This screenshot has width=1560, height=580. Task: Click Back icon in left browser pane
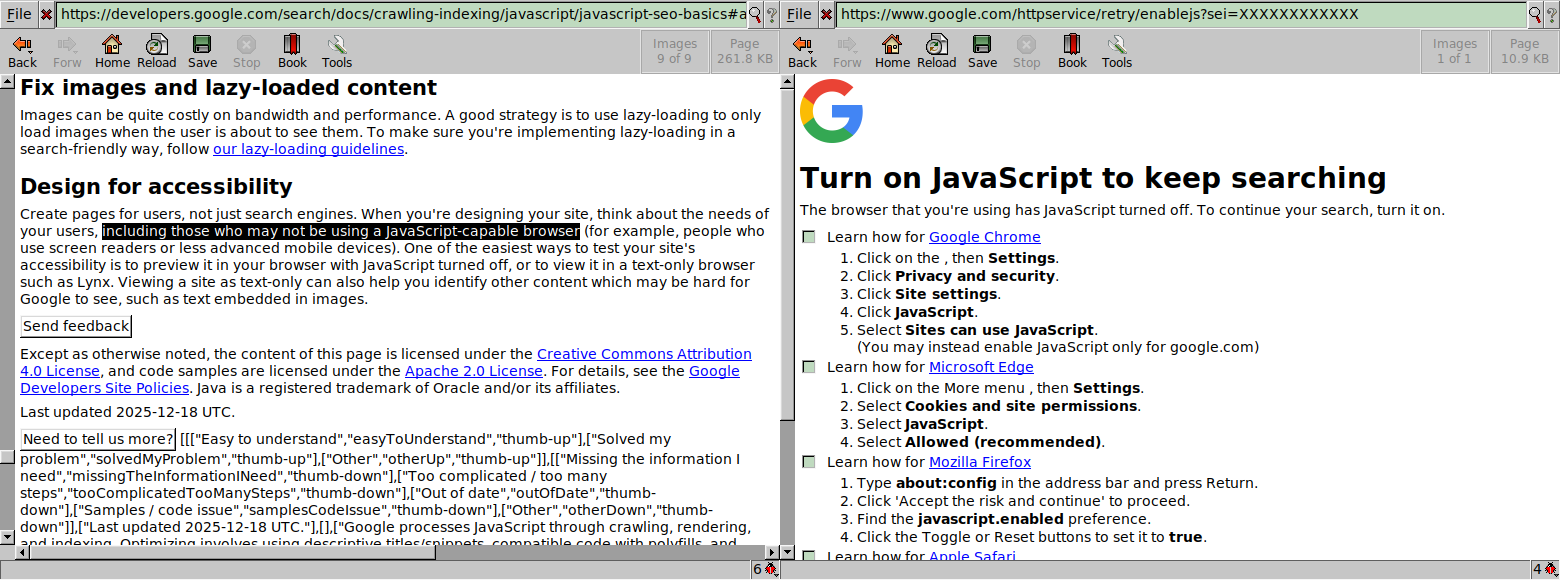click(22, 52)
